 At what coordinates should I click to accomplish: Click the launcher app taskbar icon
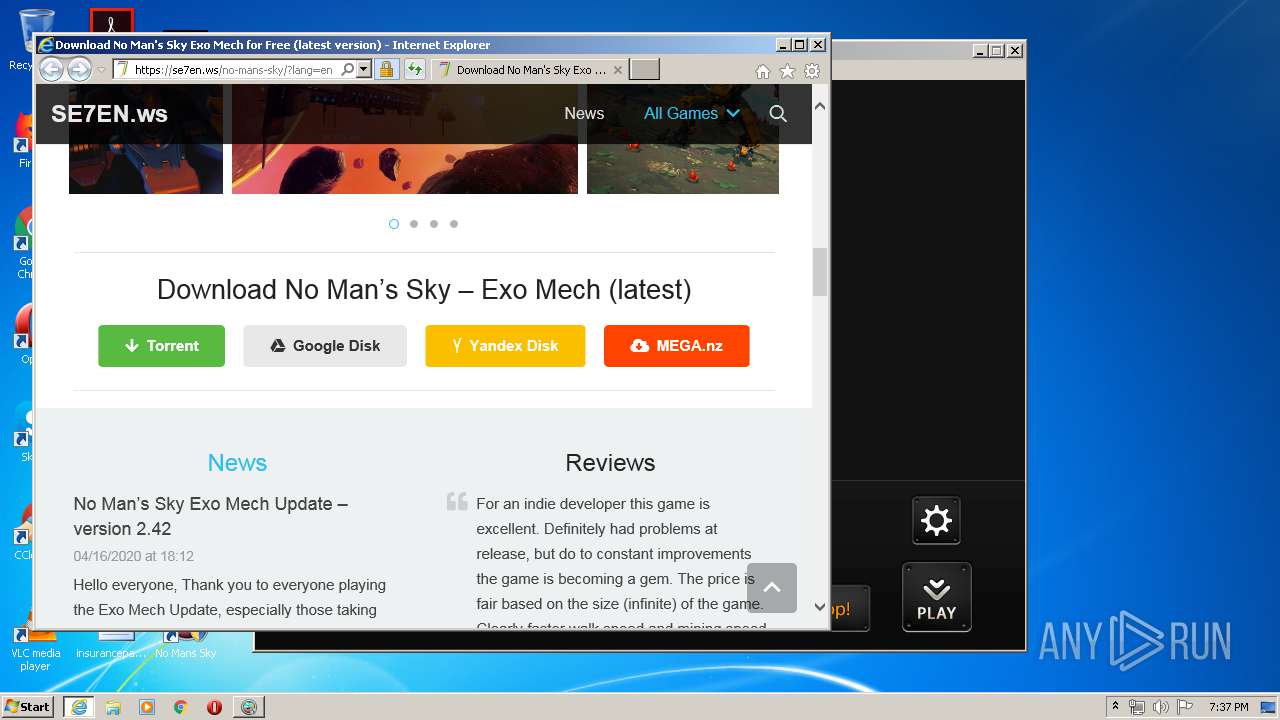pyautogui.click(x=248, y=707)
